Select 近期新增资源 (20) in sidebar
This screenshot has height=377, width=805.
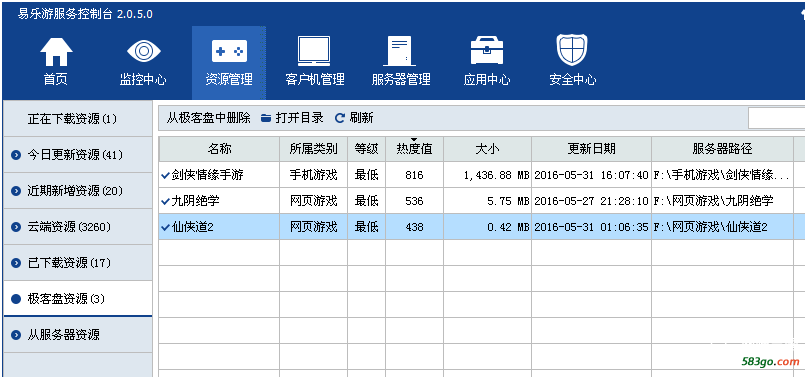click(78, 191)
